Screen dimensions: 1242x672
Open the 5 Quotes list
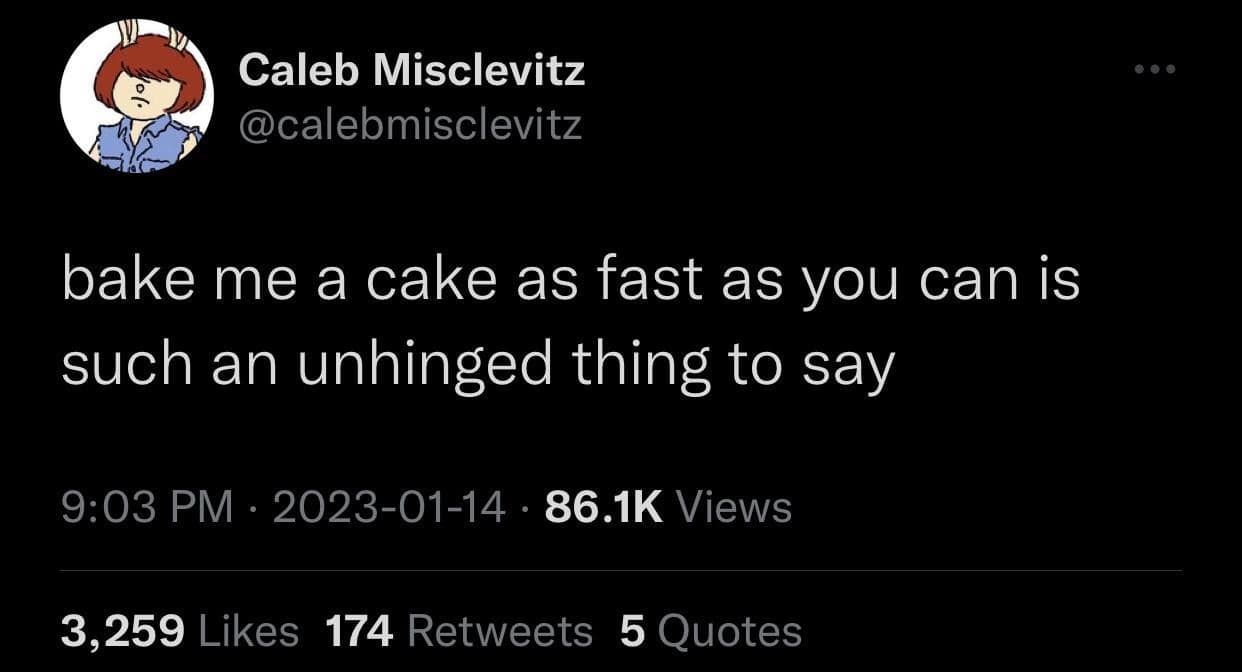pyautogui.click(x=630, y=630)
